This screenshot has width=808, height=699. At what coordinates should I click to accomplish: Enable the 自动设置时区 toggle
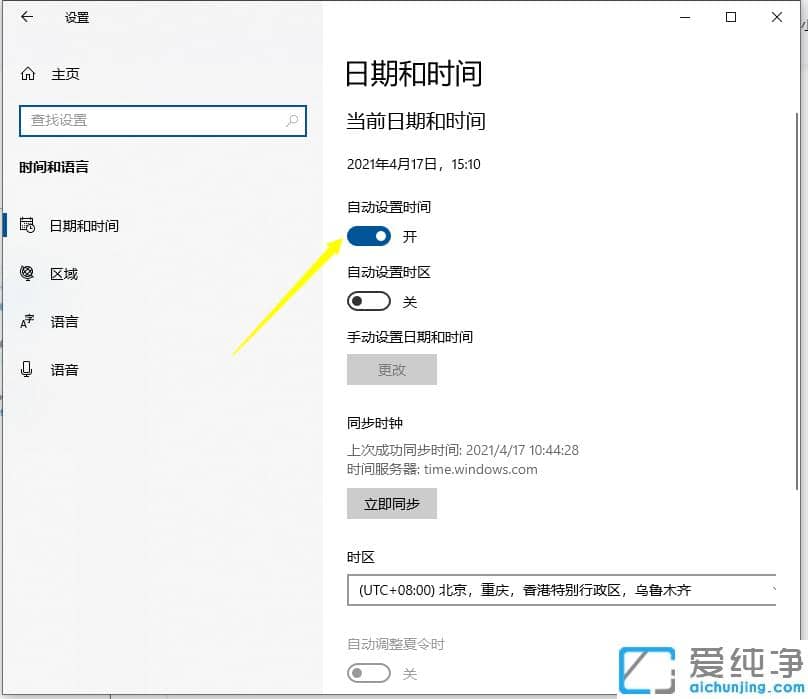pos(368,301)
